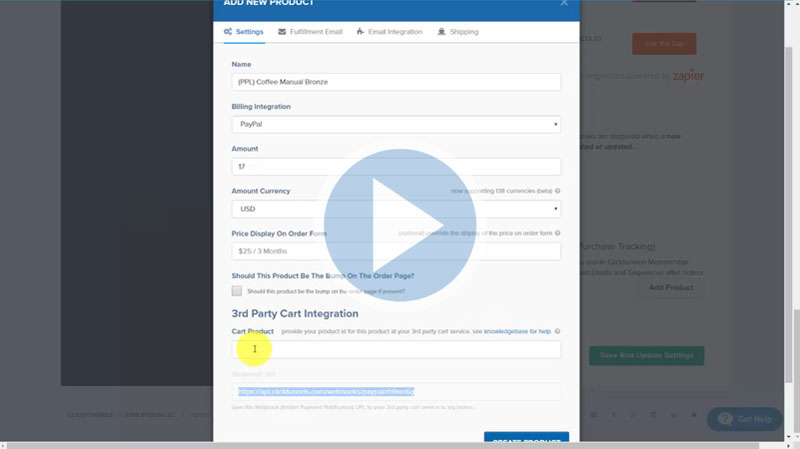Switch to the Fulfillment Email tab

310,32
